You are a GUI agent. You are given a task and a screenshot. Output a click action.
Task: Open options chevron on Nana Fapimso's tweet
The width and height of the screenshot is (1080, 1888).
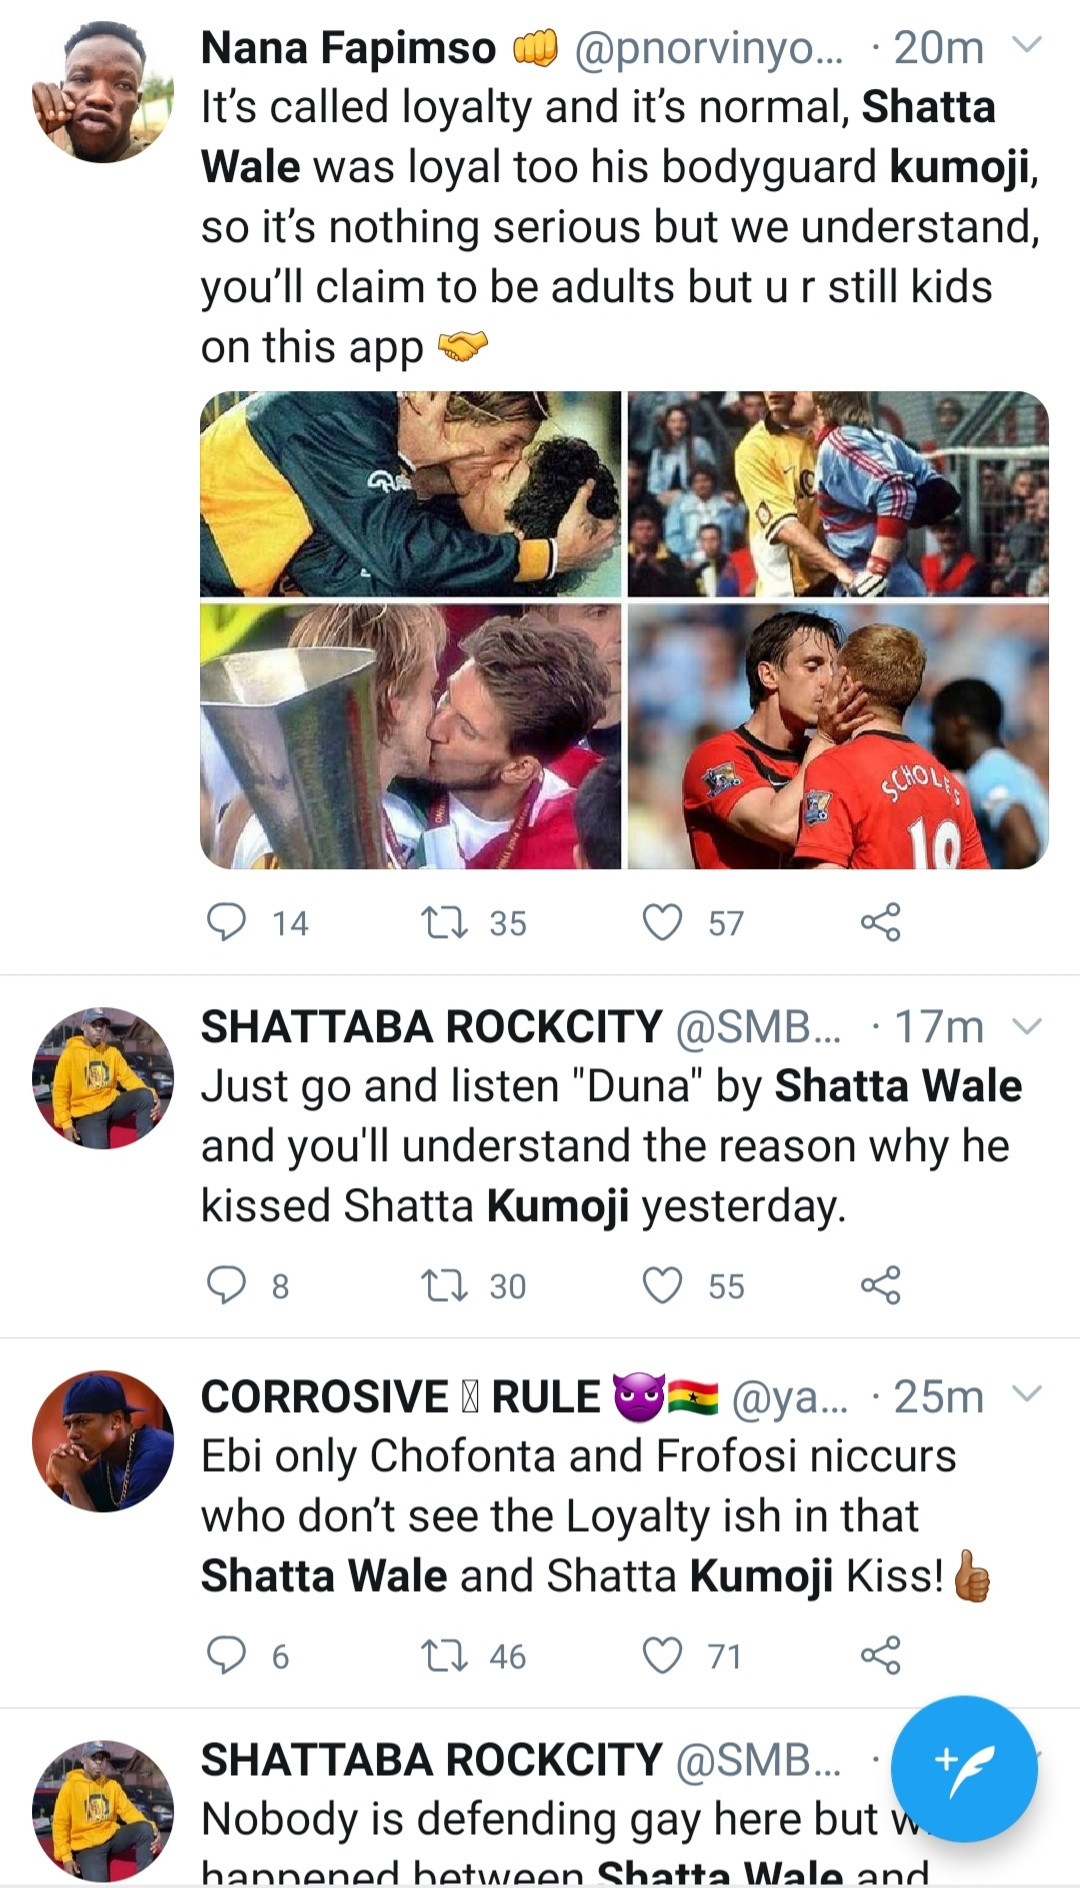tap(1027, 45)
